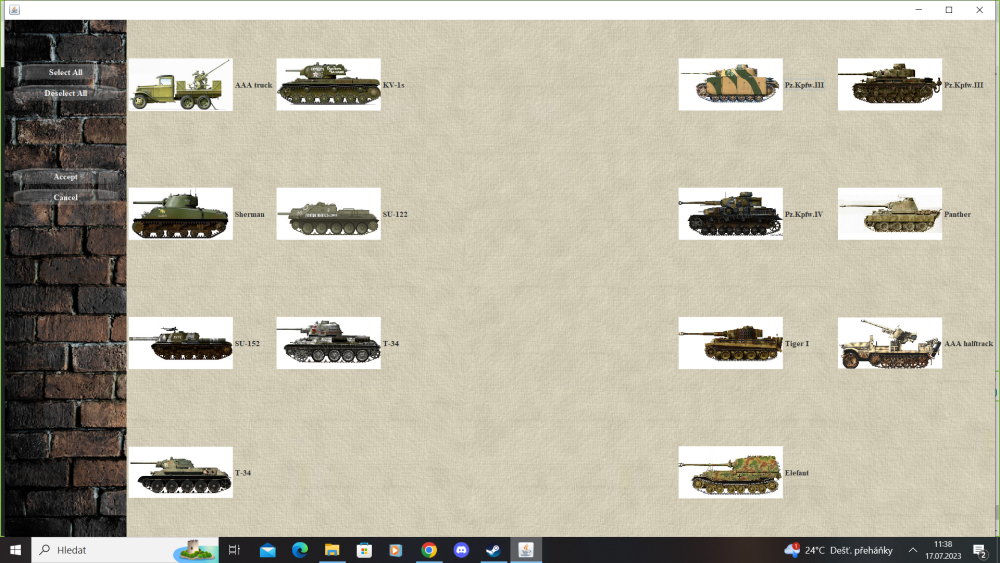Choose the striped camouflage Pz.Kpfw.III image
Image resolution: width=1000 pixels, height=563 pixels.
point(730,85)
